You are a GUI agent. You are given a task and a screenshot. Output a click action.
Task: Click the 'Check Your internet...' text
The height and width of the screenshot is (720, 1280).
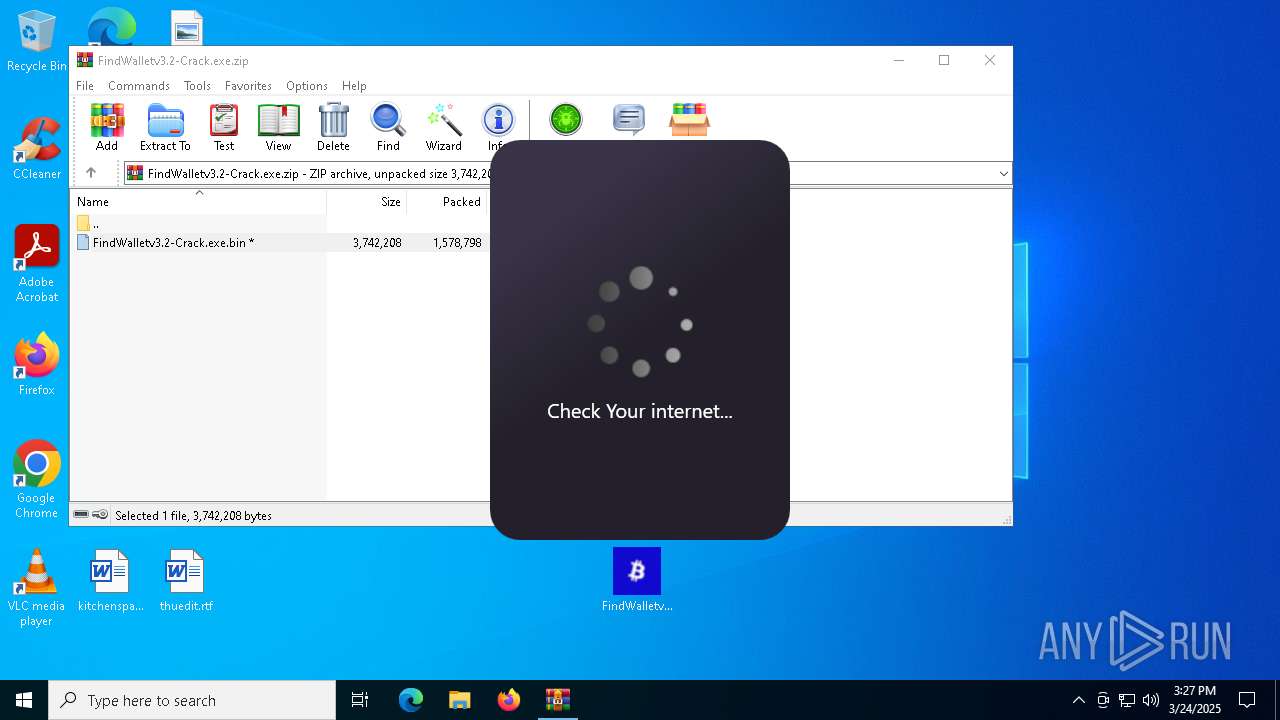640,411
